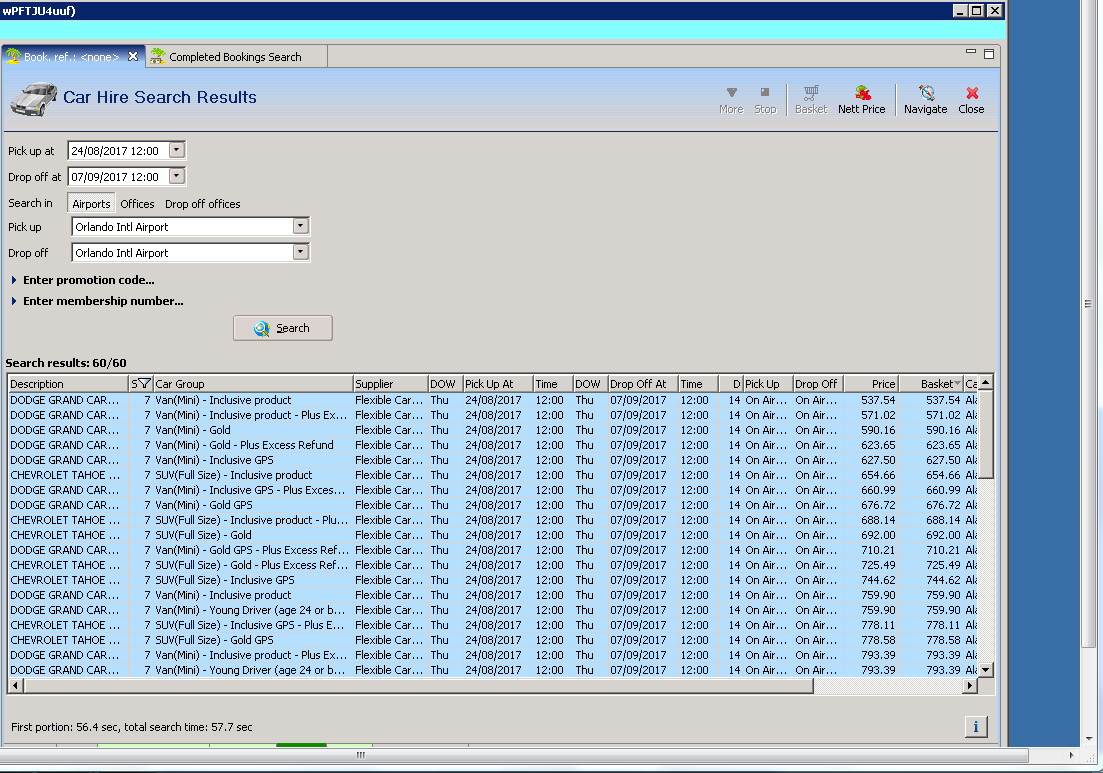This screenshot has width=1103, height=773.
Task: Select Van(Mini) - Gold row priced 590.16
Action: pyautogui.click(x=492, y=430)
